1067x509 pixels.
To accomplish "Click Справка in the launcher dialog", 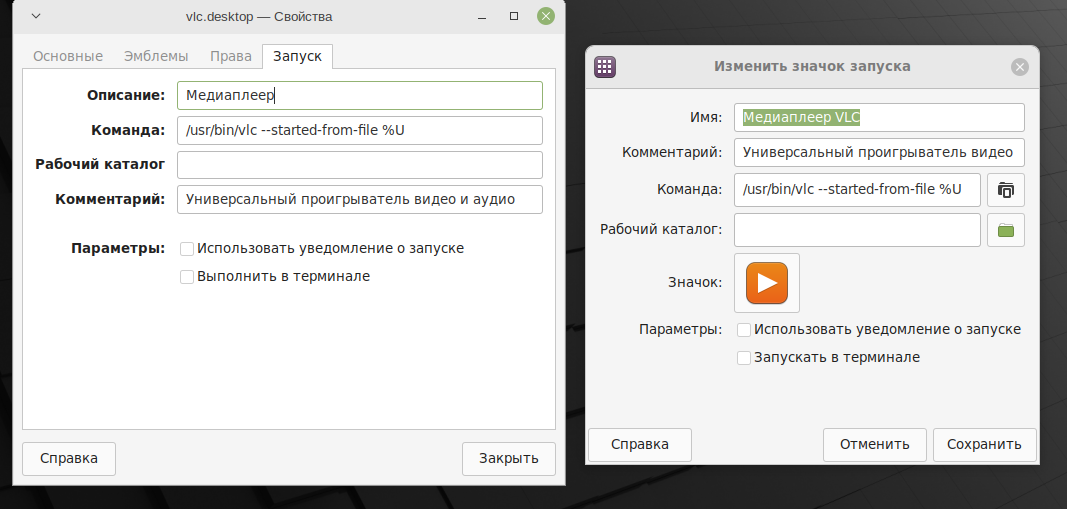I will pos(639,445).
